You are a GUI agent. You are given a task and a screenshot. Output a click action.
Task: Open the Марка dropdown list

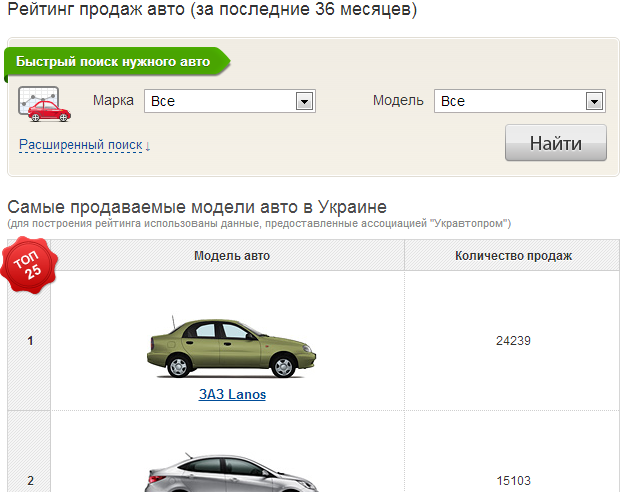305,101
